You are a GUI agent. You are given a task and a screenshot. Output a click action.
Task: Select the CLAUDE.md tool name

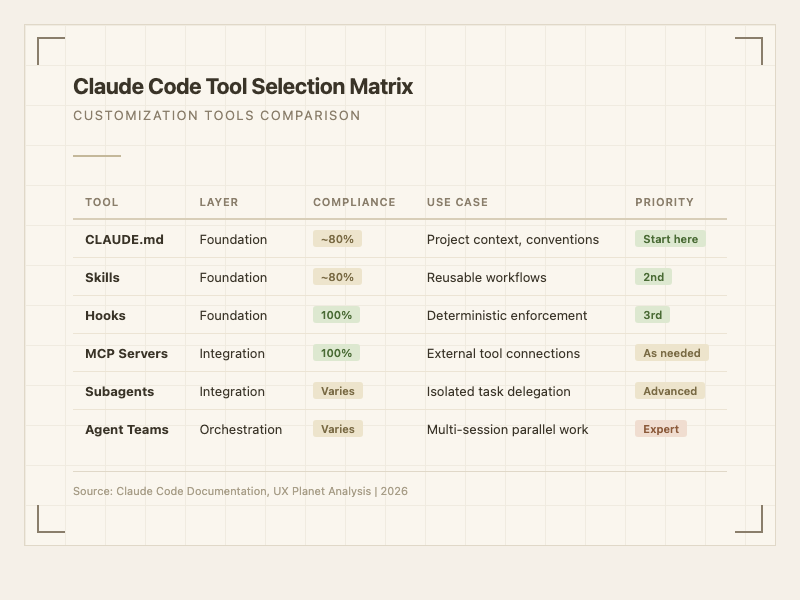(x=124, y=240)
